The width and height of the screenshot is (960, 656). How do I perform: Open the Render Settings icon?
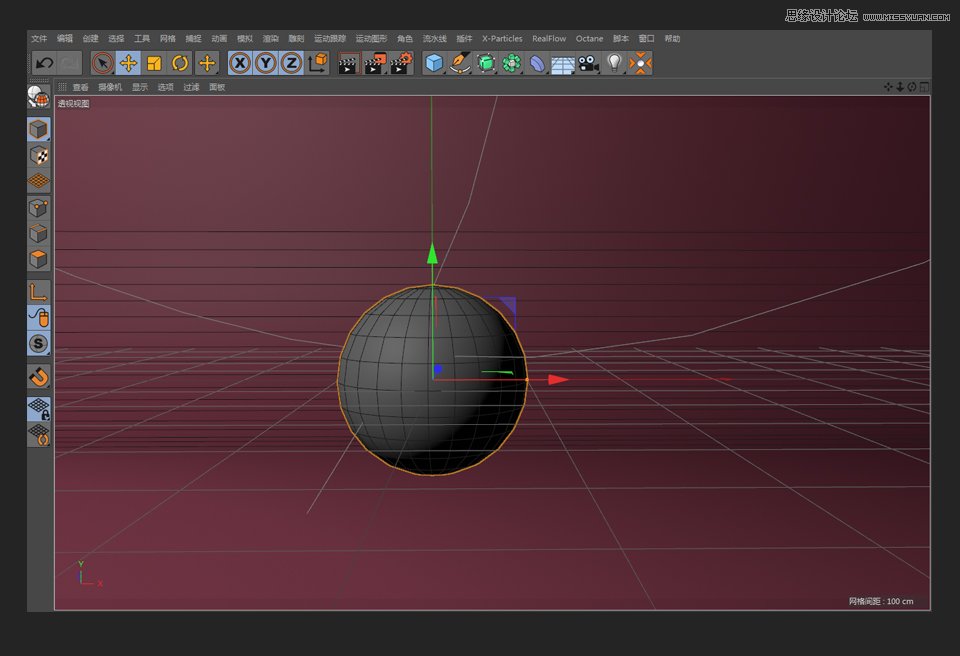pyautogui.click(x=399, y=63)
